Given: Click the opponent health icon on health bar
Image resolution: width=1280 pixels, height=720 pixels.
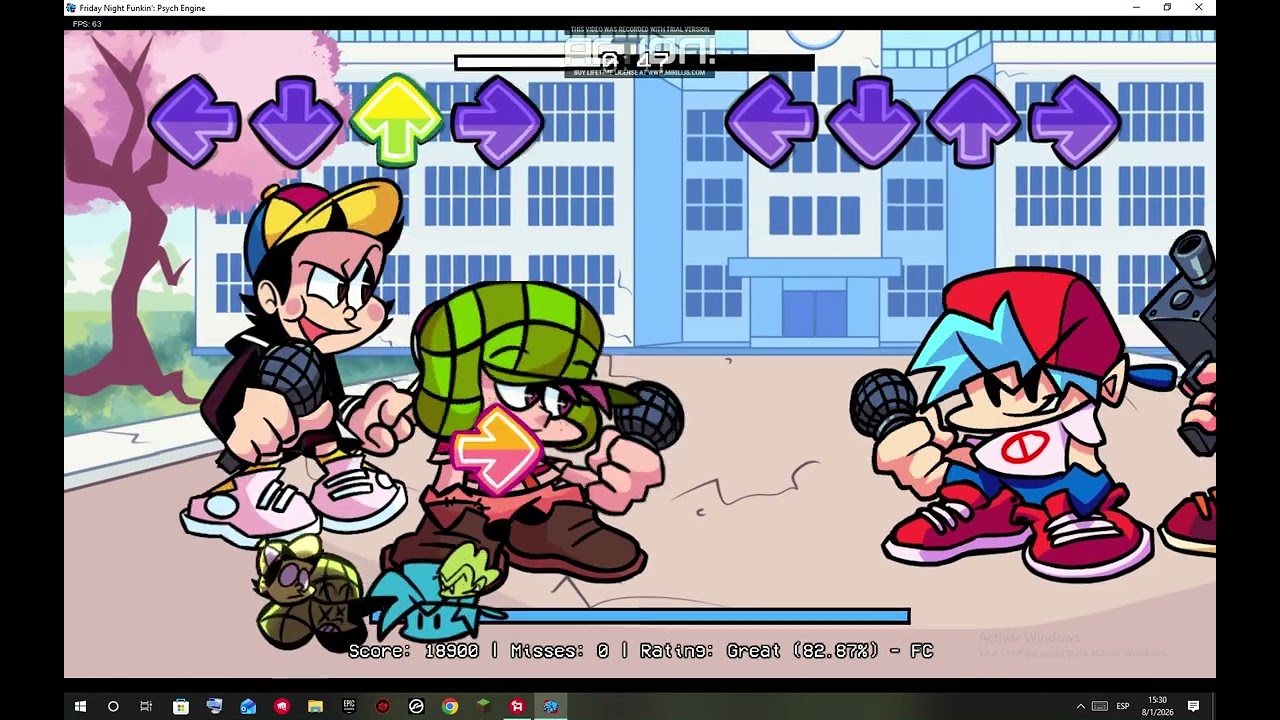Looking at the screenshot, I should click(310, 592).
